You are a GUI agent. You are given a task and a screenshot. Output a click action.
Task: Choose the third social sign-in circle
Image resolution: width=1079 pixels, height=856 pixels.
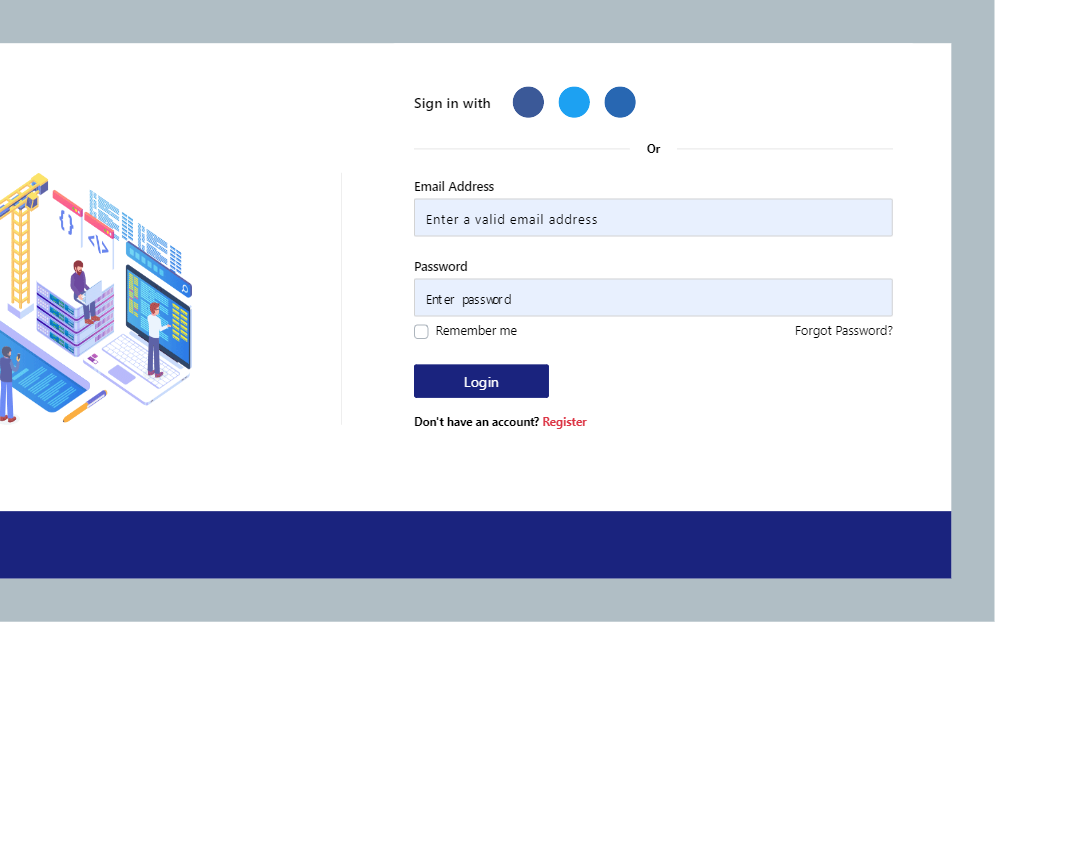620,102
